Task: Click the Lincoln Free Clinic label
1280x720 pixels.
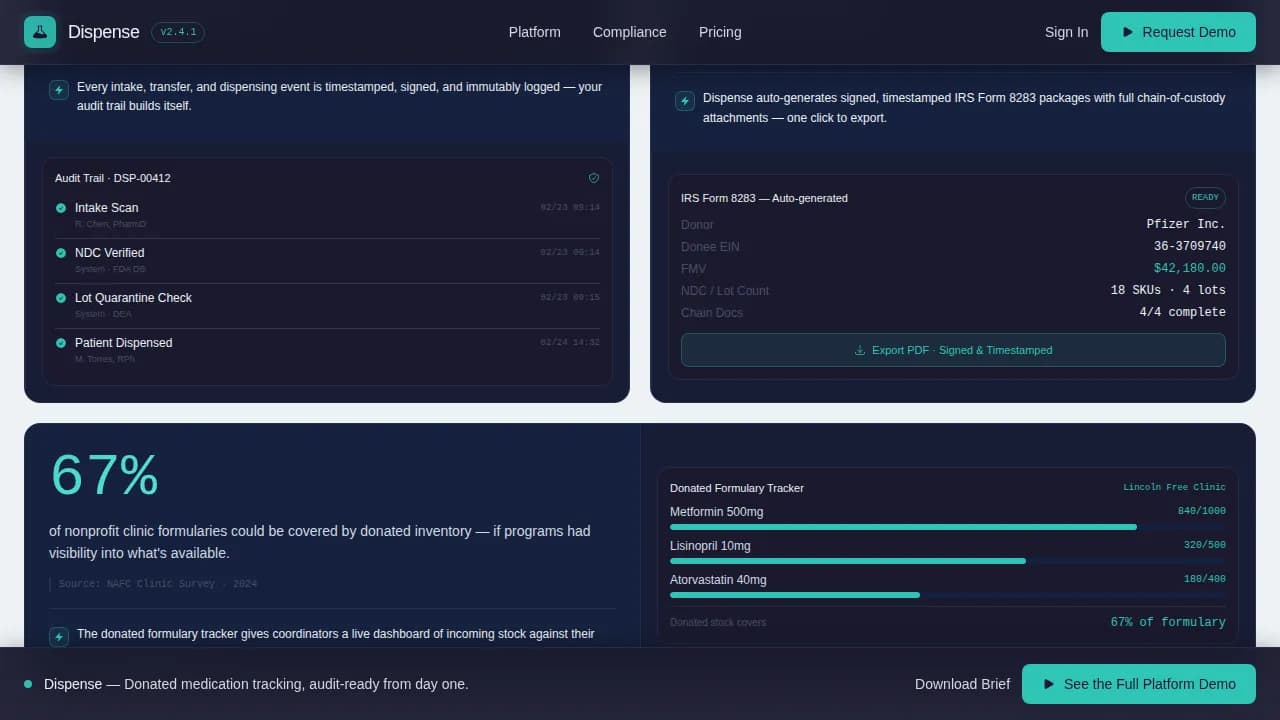Action: tap(1174, 487)
